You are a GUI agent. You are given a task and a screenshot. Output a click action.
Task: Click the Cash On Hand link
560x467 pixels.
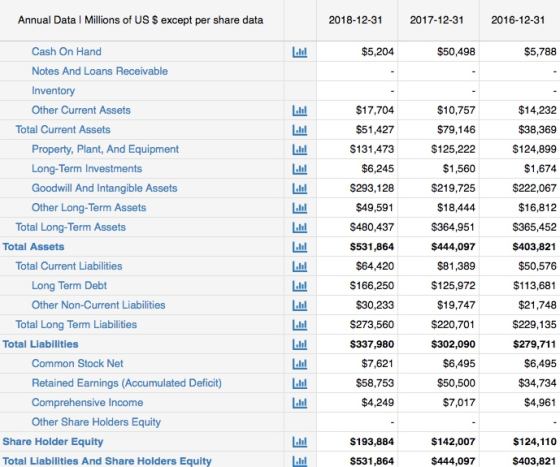(66, 51)
